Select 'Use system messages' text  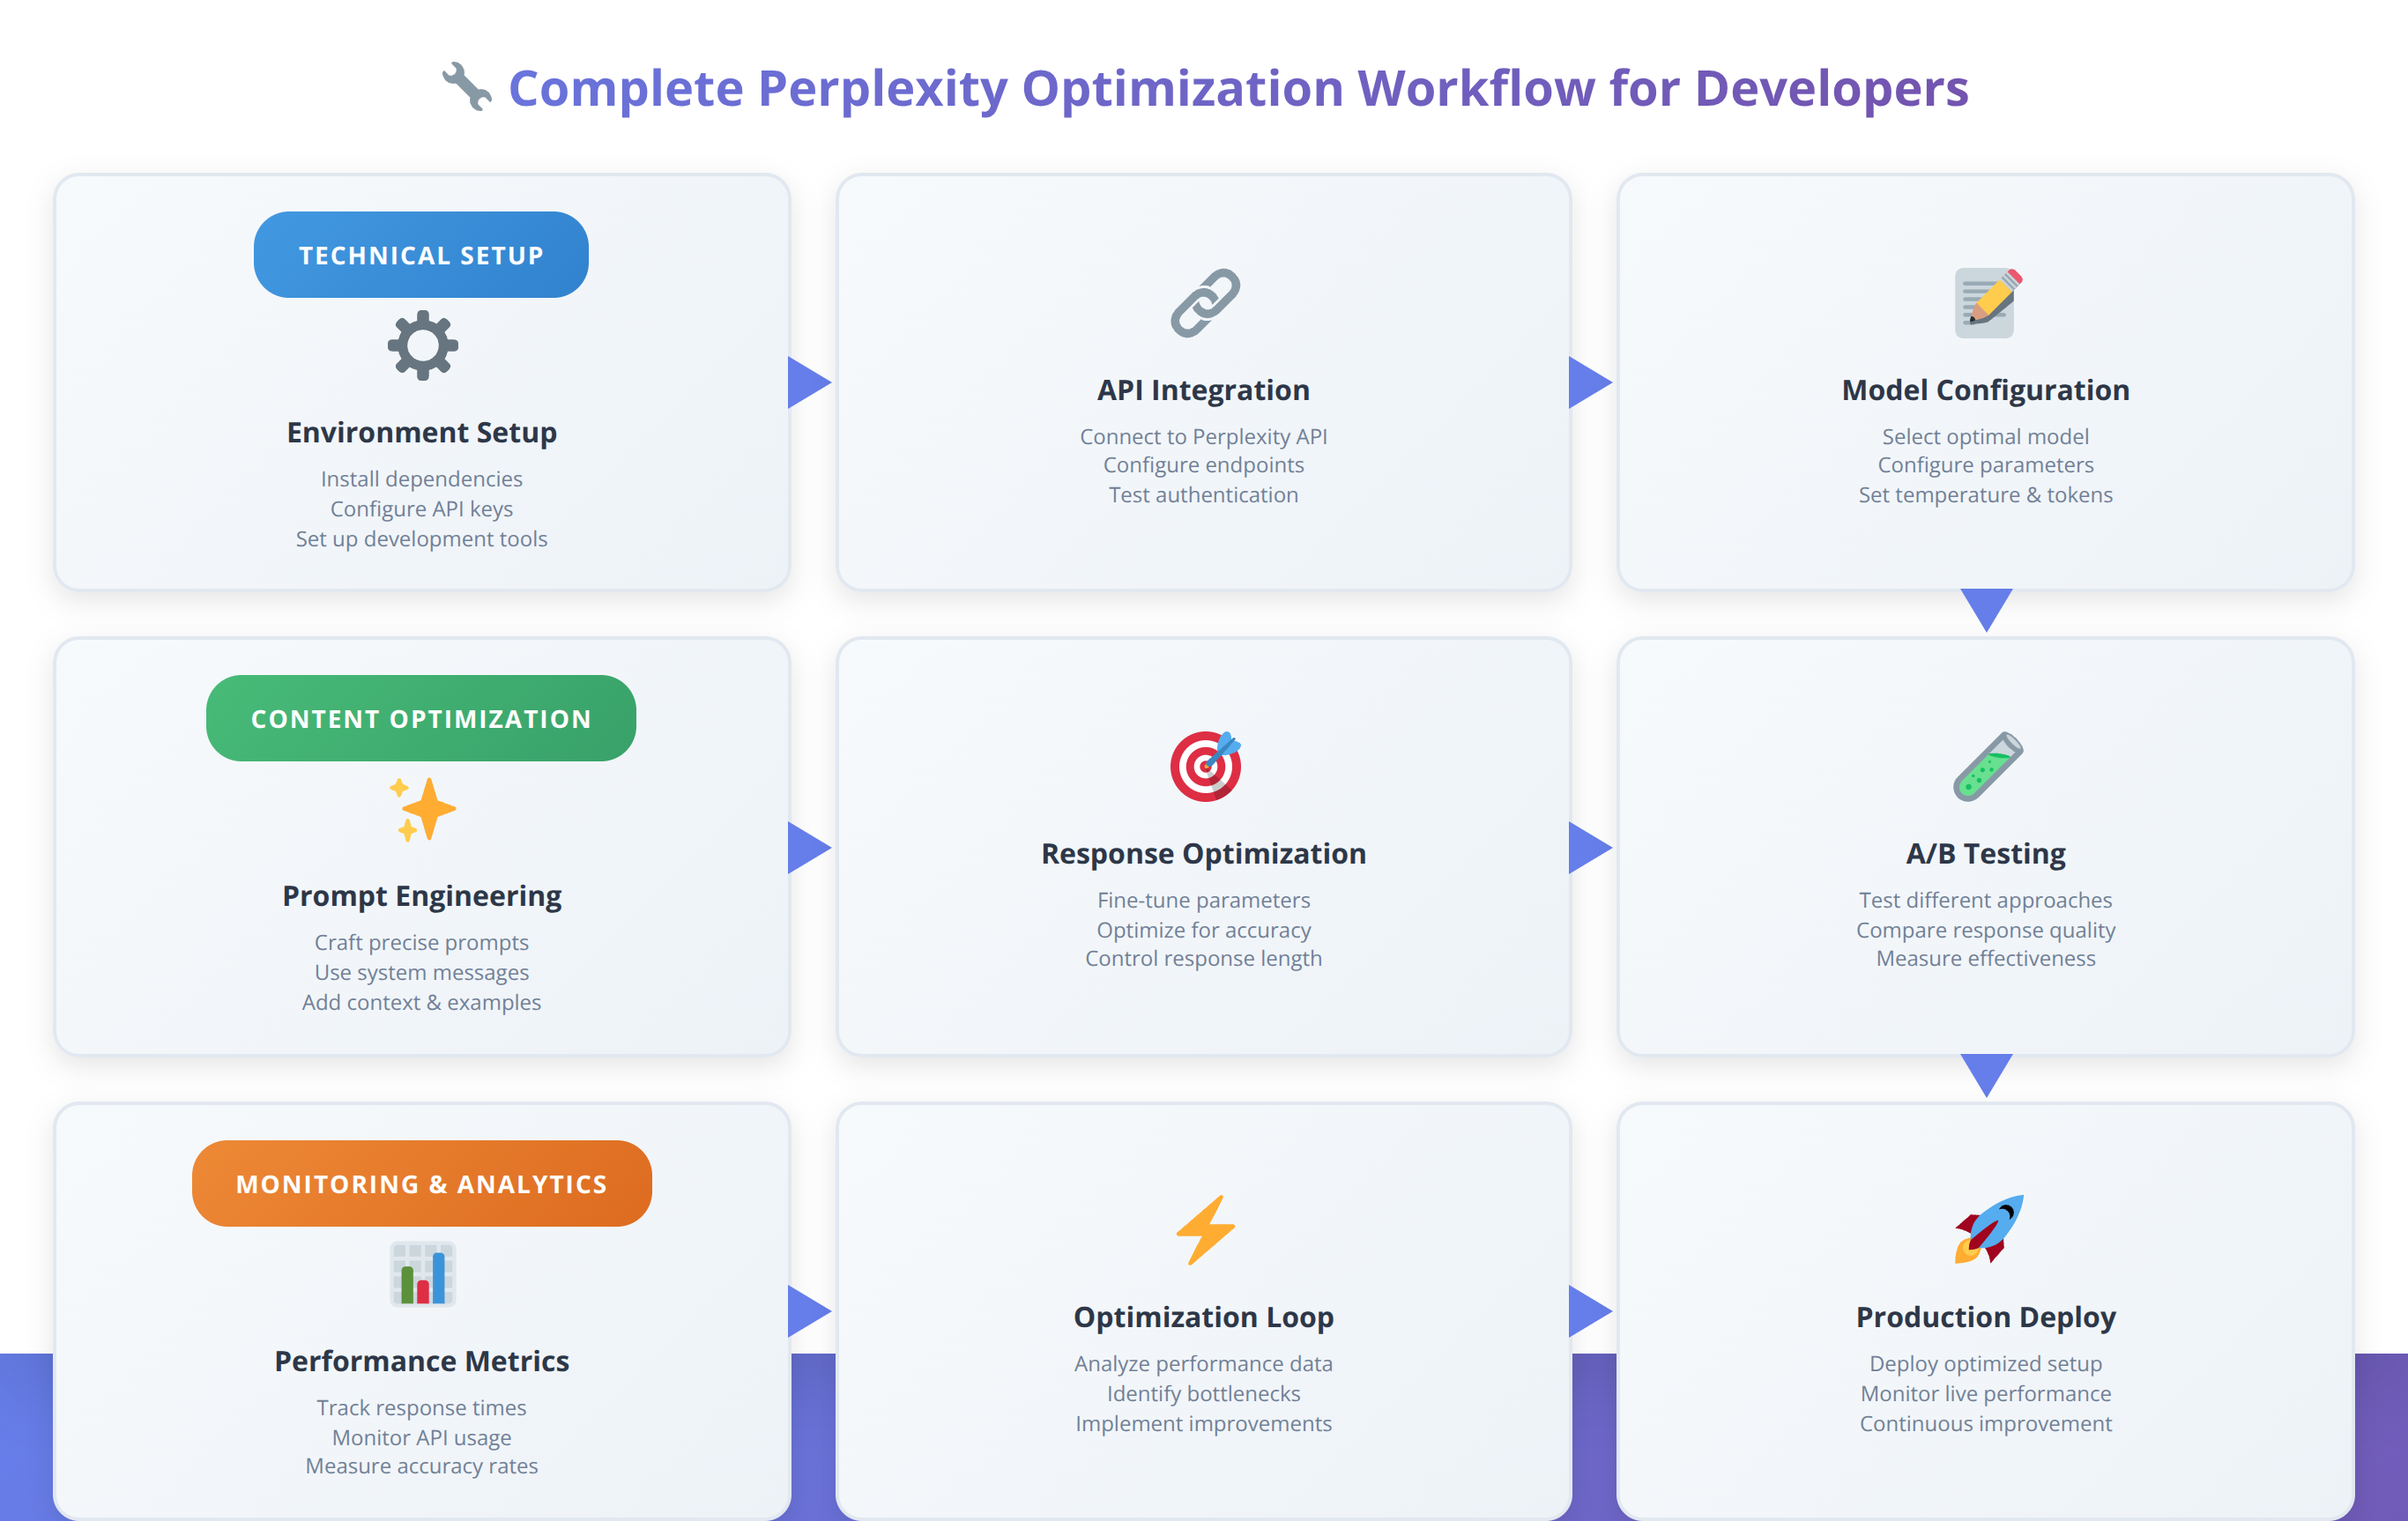(x=421, y=972)
